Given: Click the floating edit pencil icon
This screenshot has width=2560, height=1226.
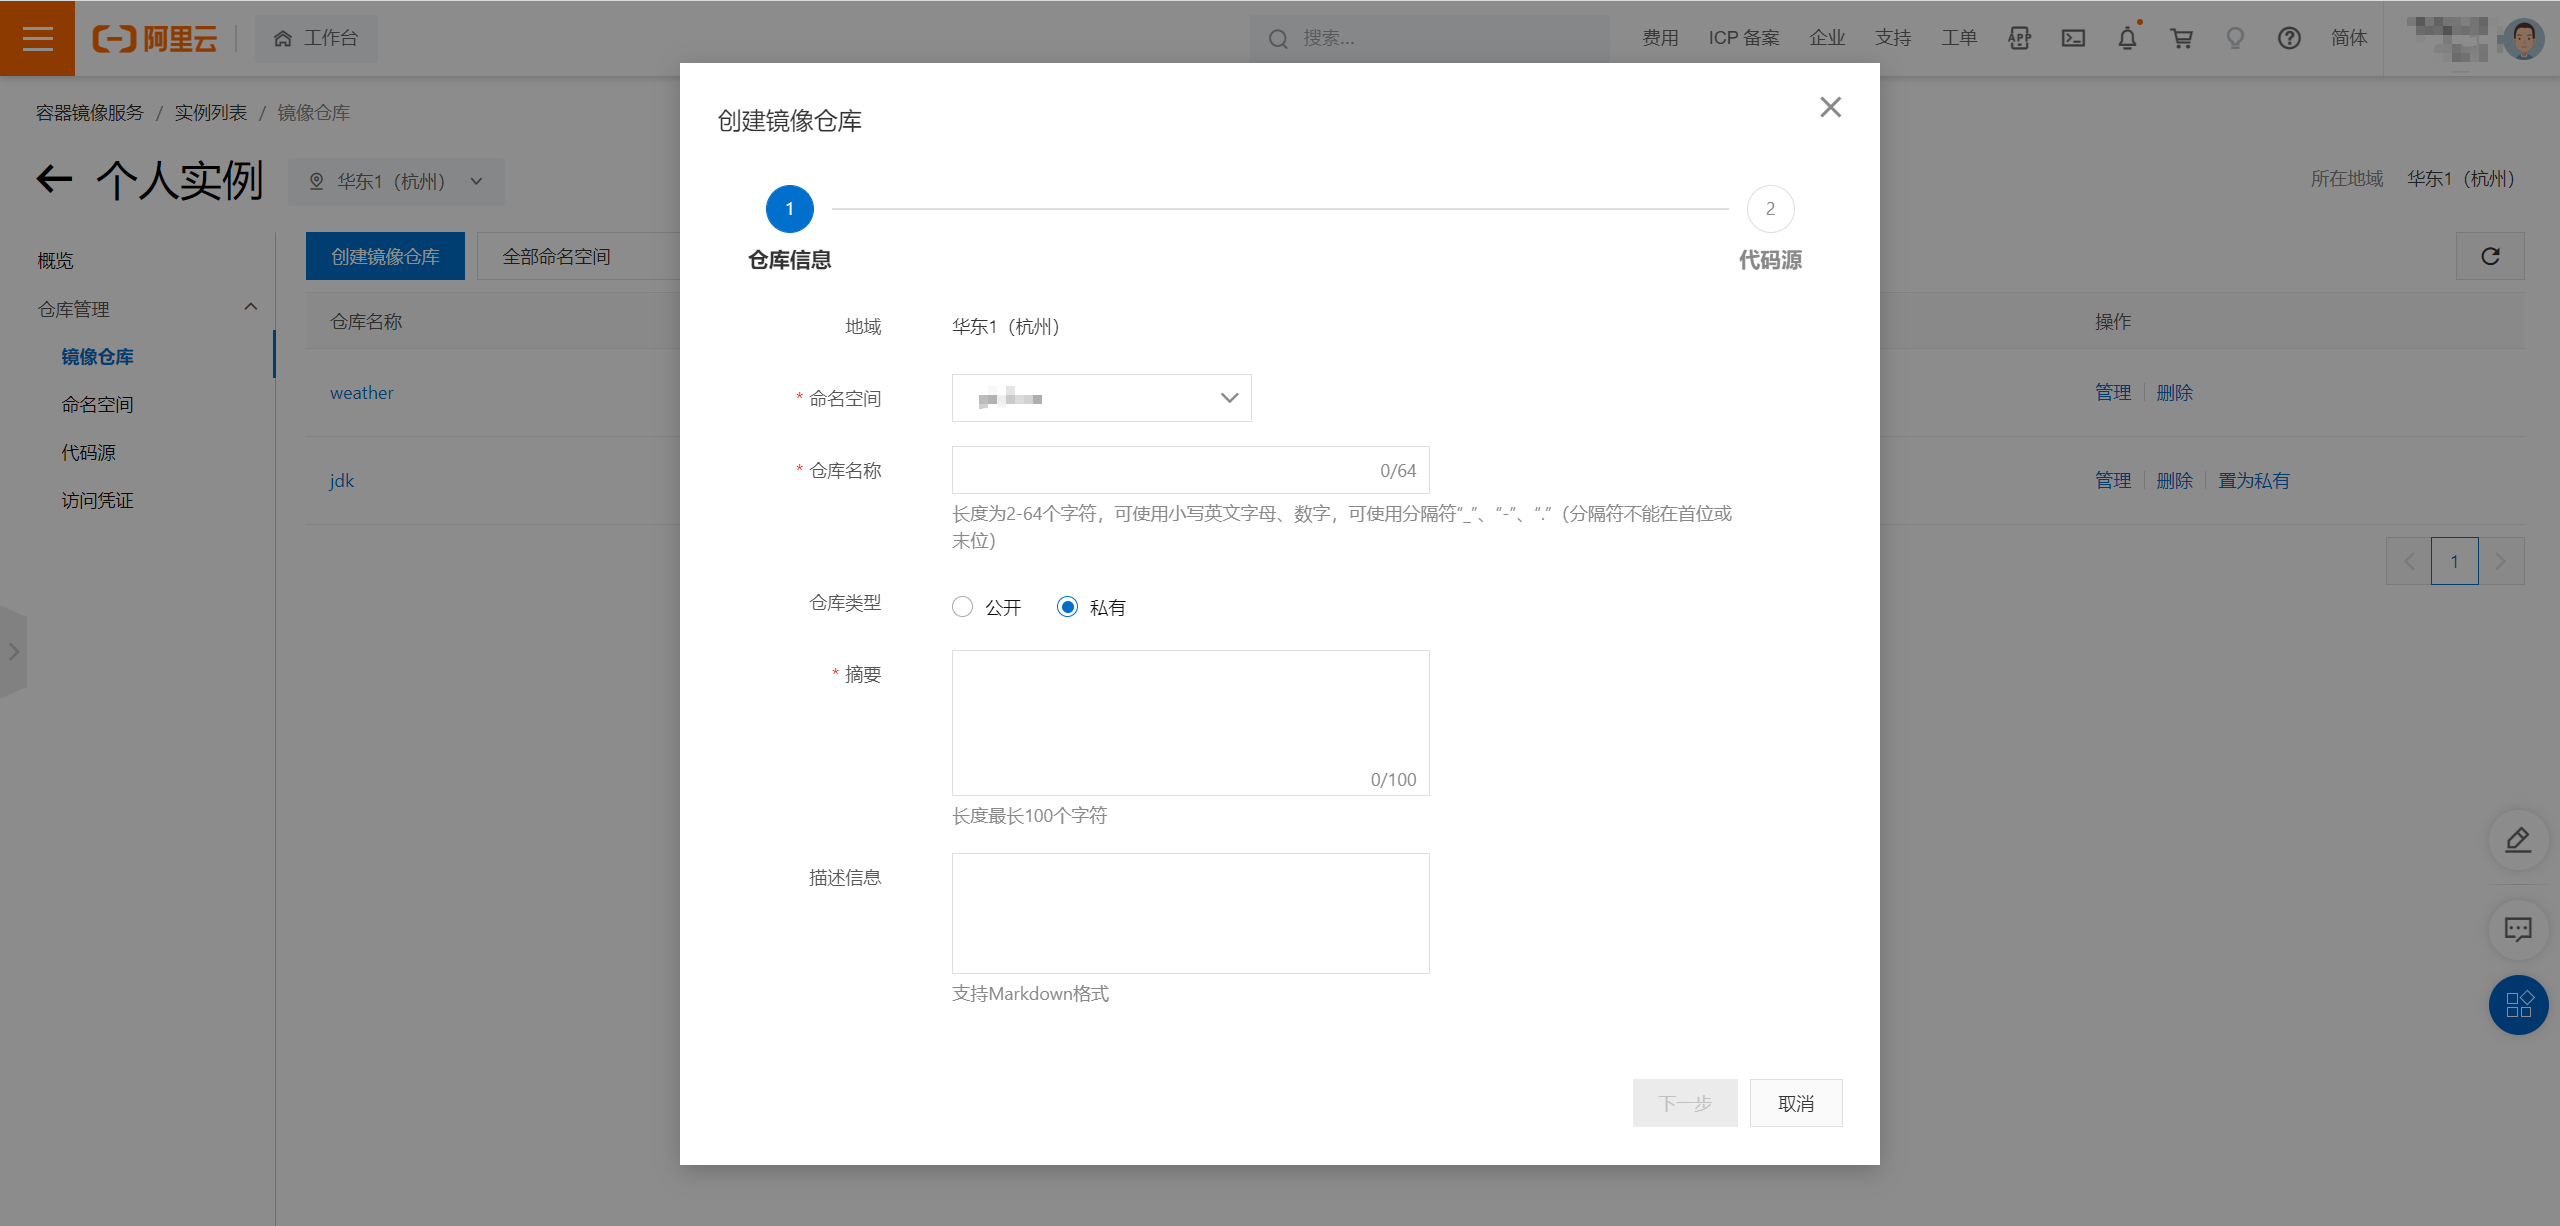Looking at the screenshot, I should (2517, 840).
